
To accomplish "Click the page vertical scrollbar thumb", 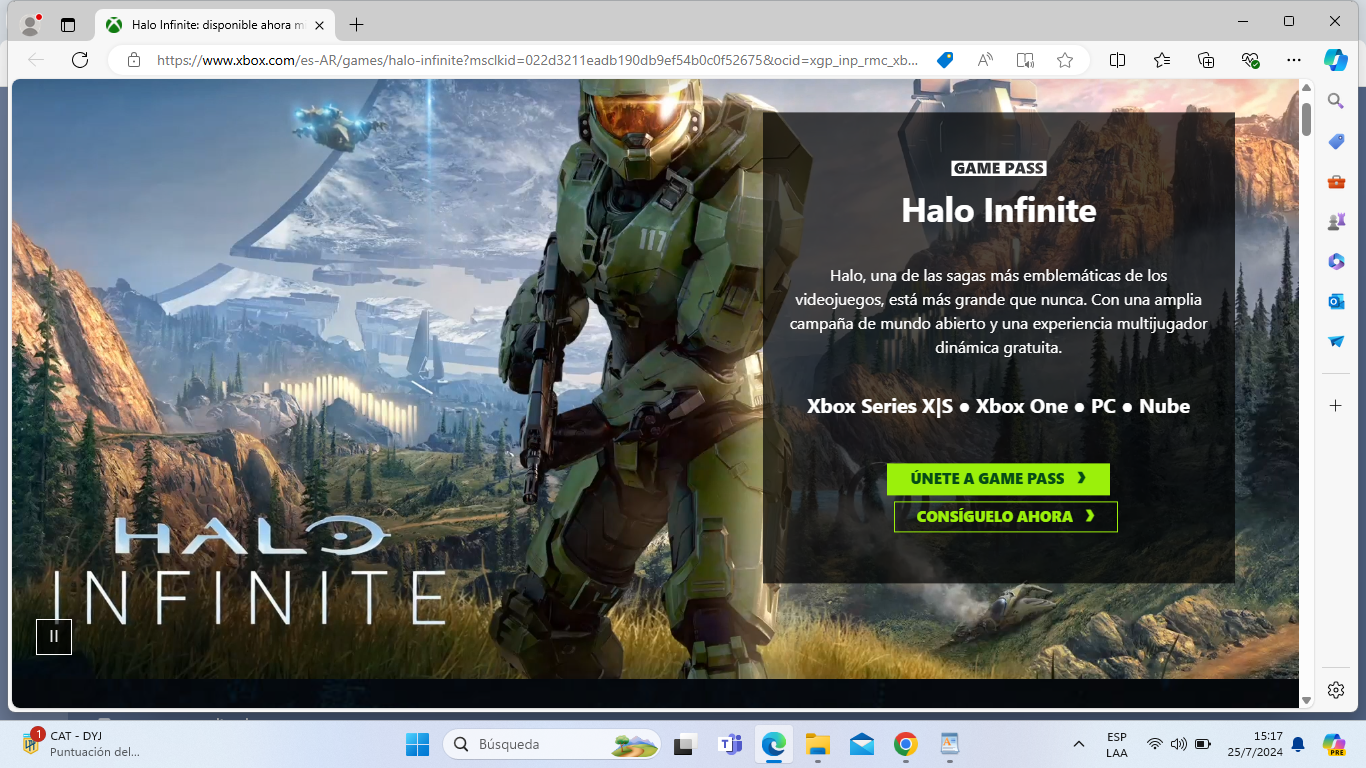I will 1306,118.
